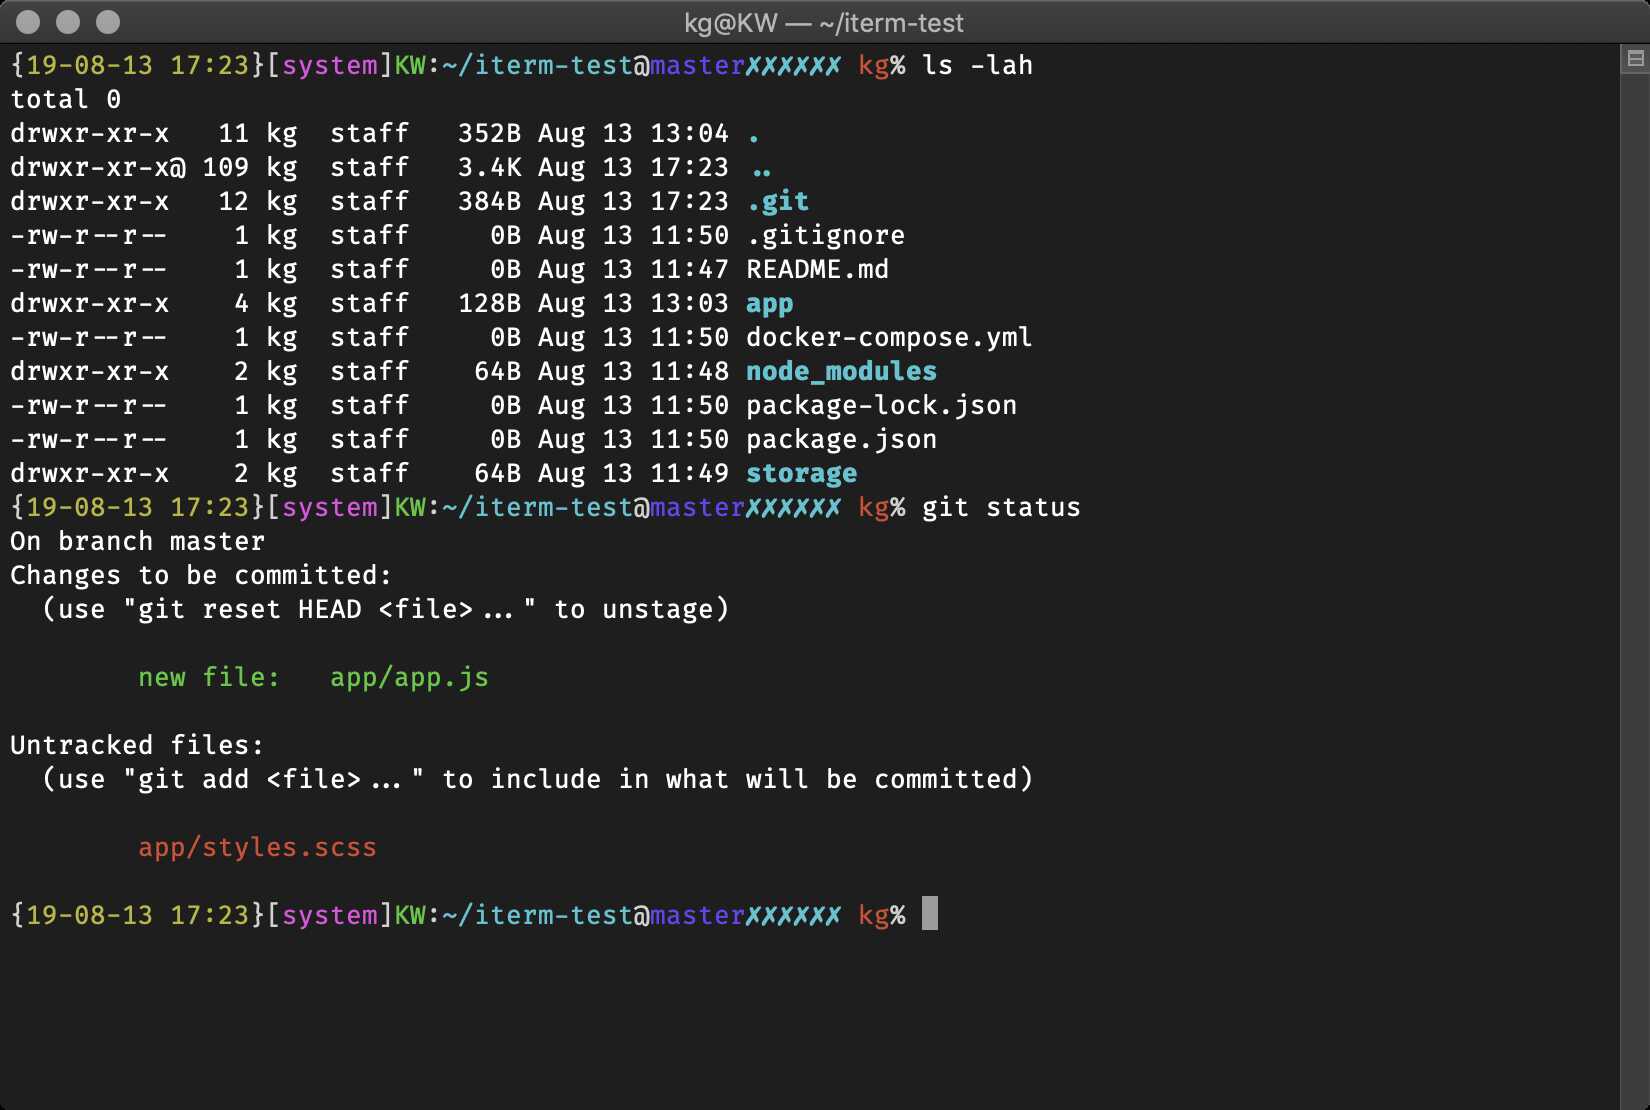Click the 'drwxr-xr-x@' permissions string
Screen dimensions: 1650x1110
(98, 168)
